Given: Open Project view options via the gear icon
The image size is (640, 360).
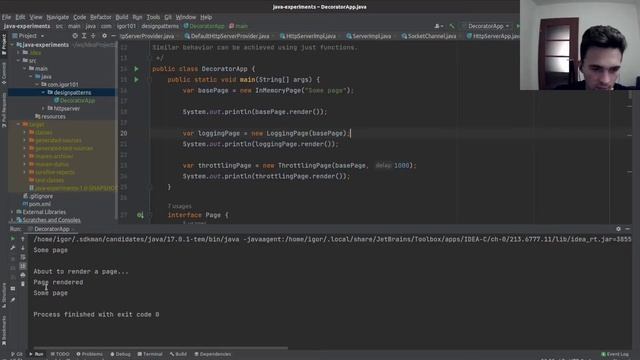Looking at the screenshot, I should (x=104, y=36).
